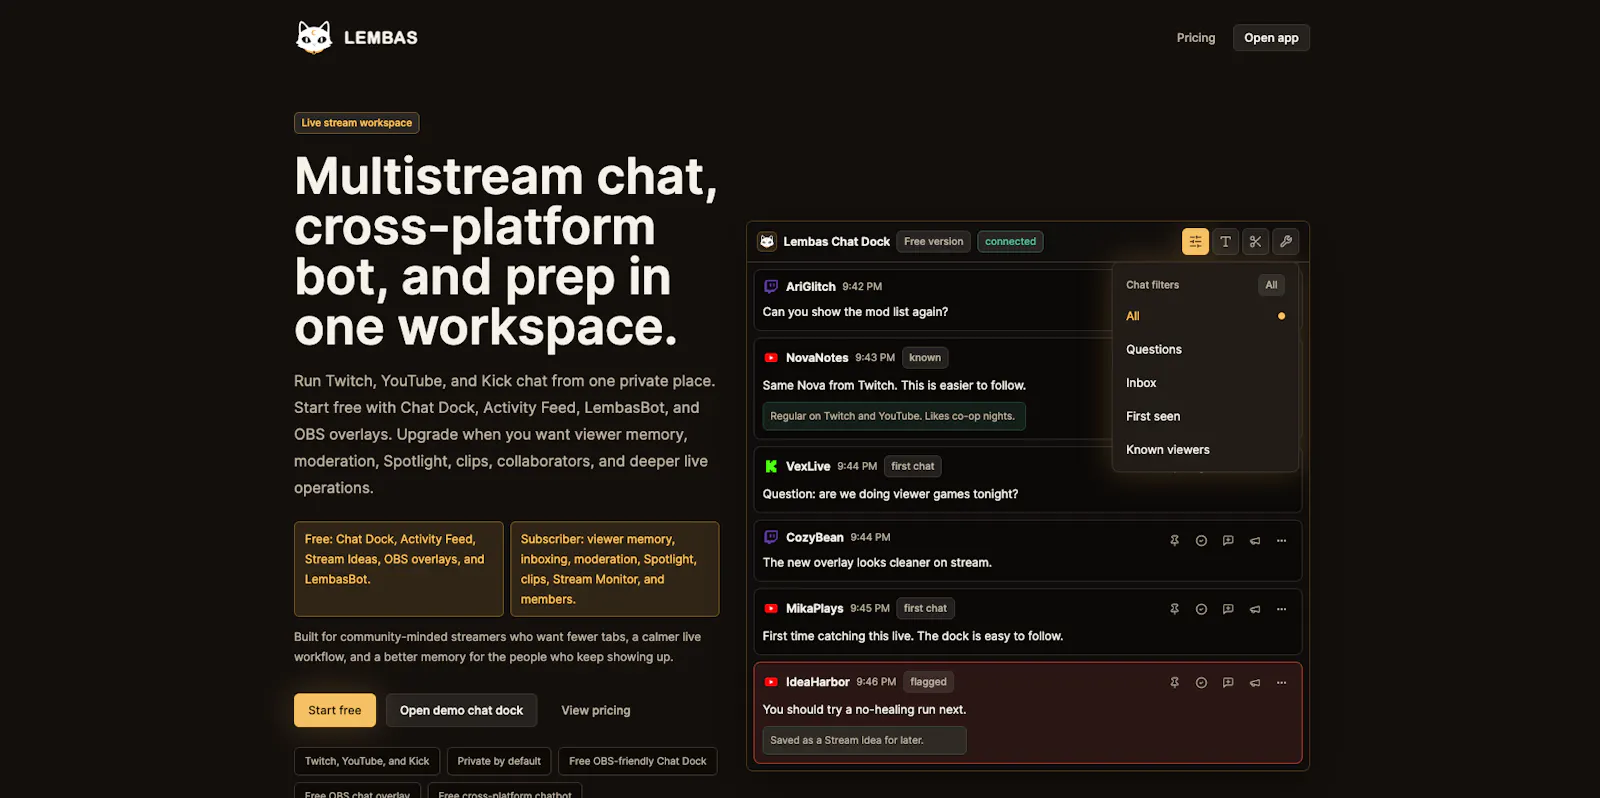Viewport: 1600px width, 798px height.
Task: Click the Open app button
Action: (1271, 38)
